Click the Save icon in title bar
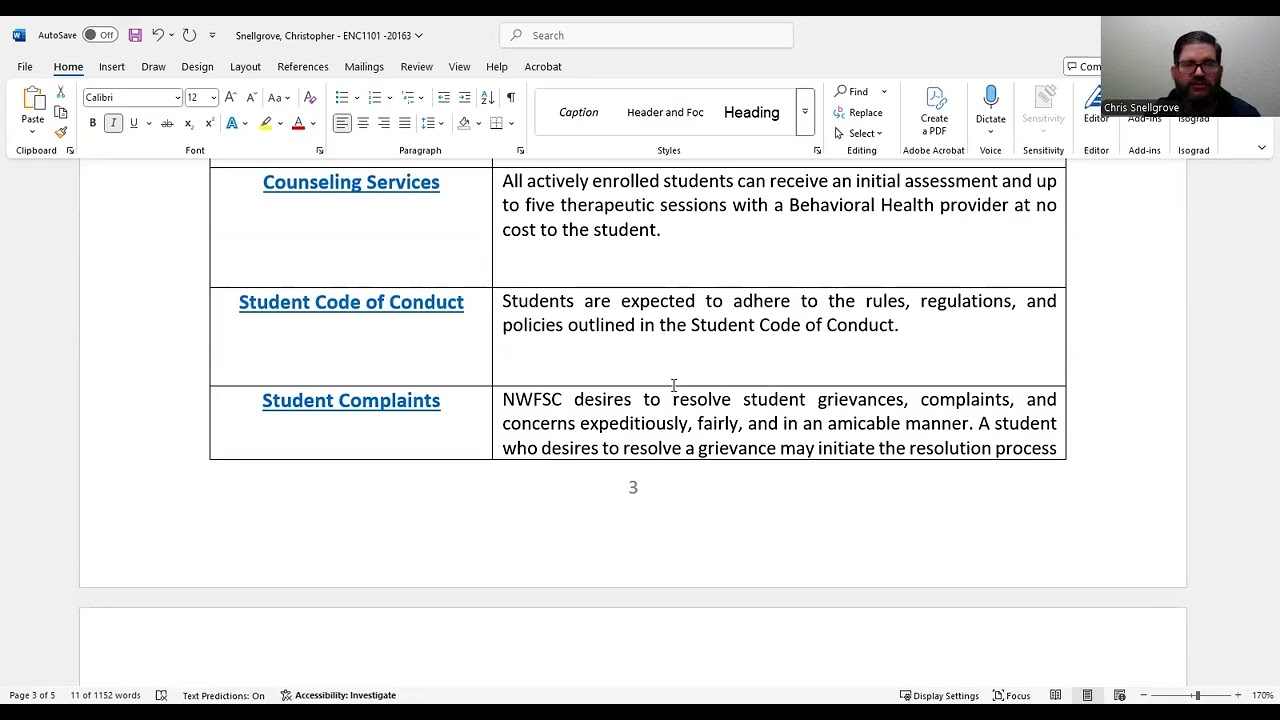Image resolution: width=1280 pixels, height=720 pixels. [135, 35]
